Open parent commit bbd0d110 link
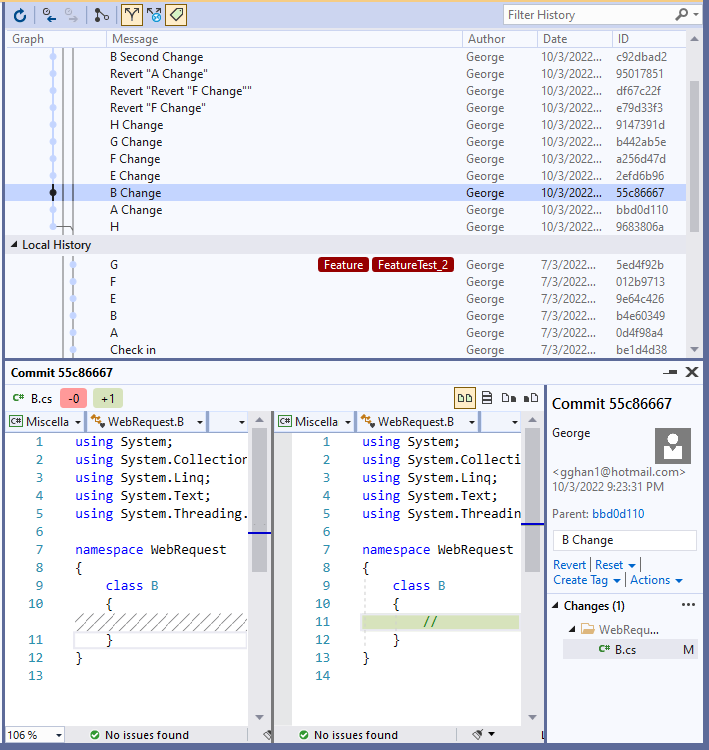Screen dimensions: 709x750 (x=618, y=514)
